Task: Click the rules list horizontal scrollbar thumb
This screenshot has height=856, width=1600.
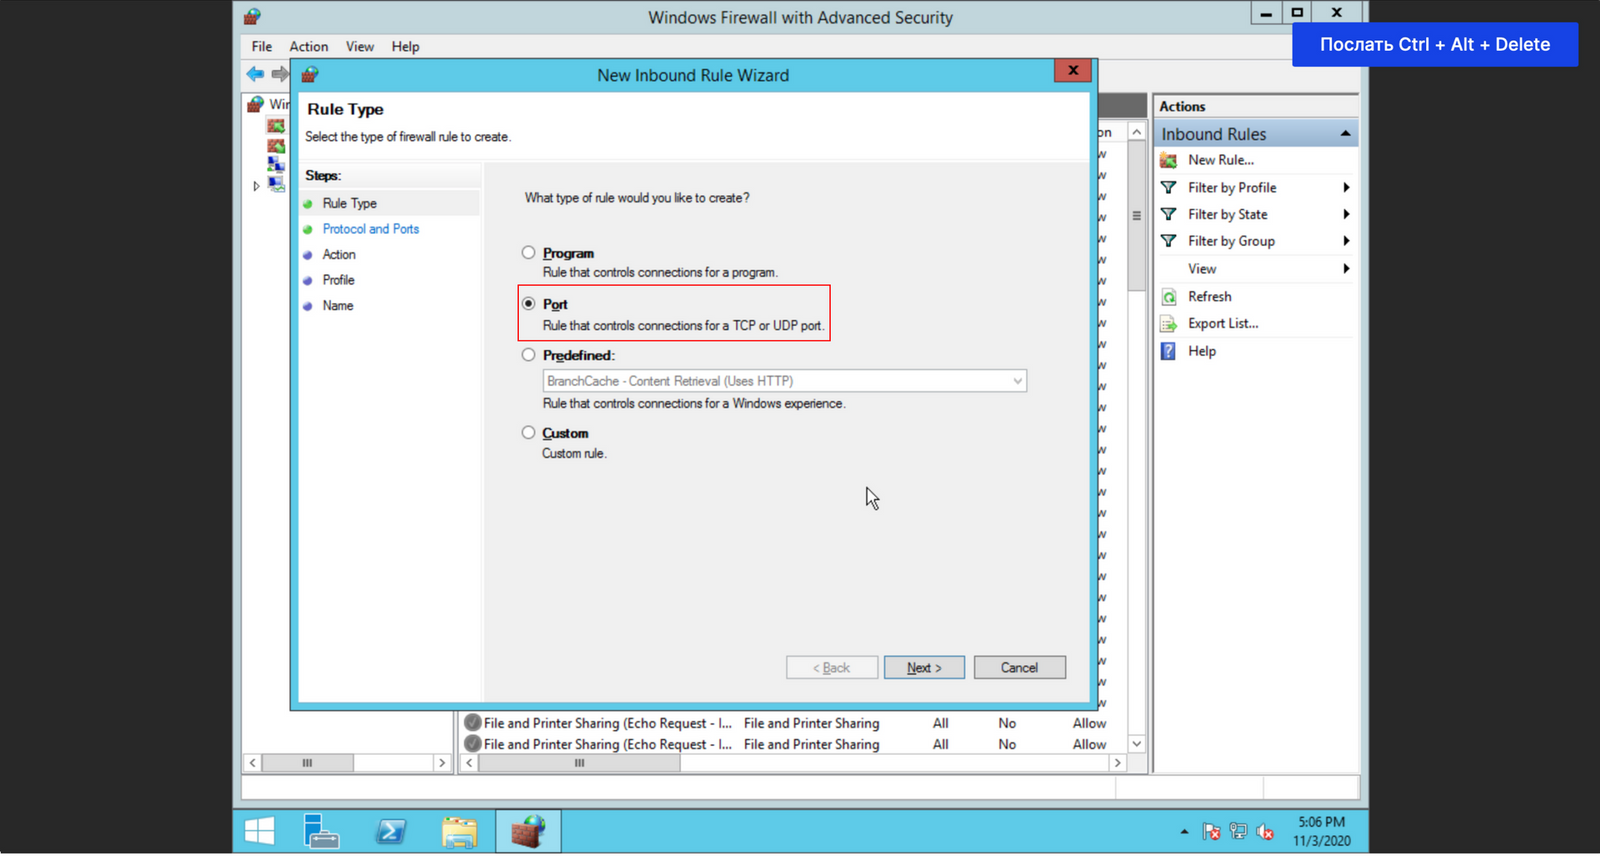Action: (x=580, y=763)
